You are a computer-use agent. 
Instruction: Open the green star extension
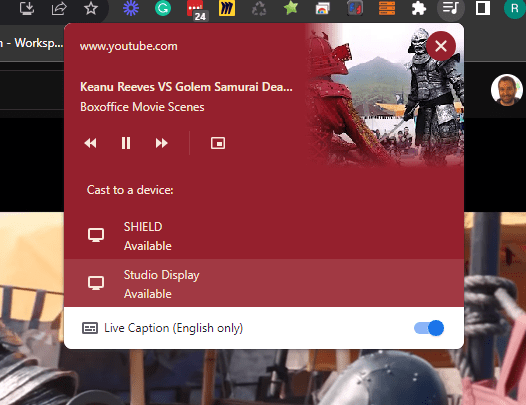click(291, 8)
